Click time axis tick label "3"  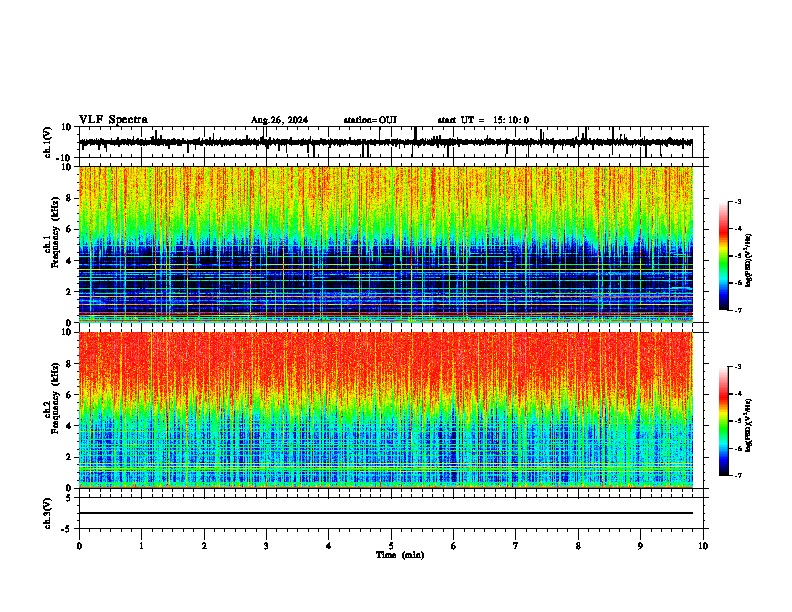point(266,546)
